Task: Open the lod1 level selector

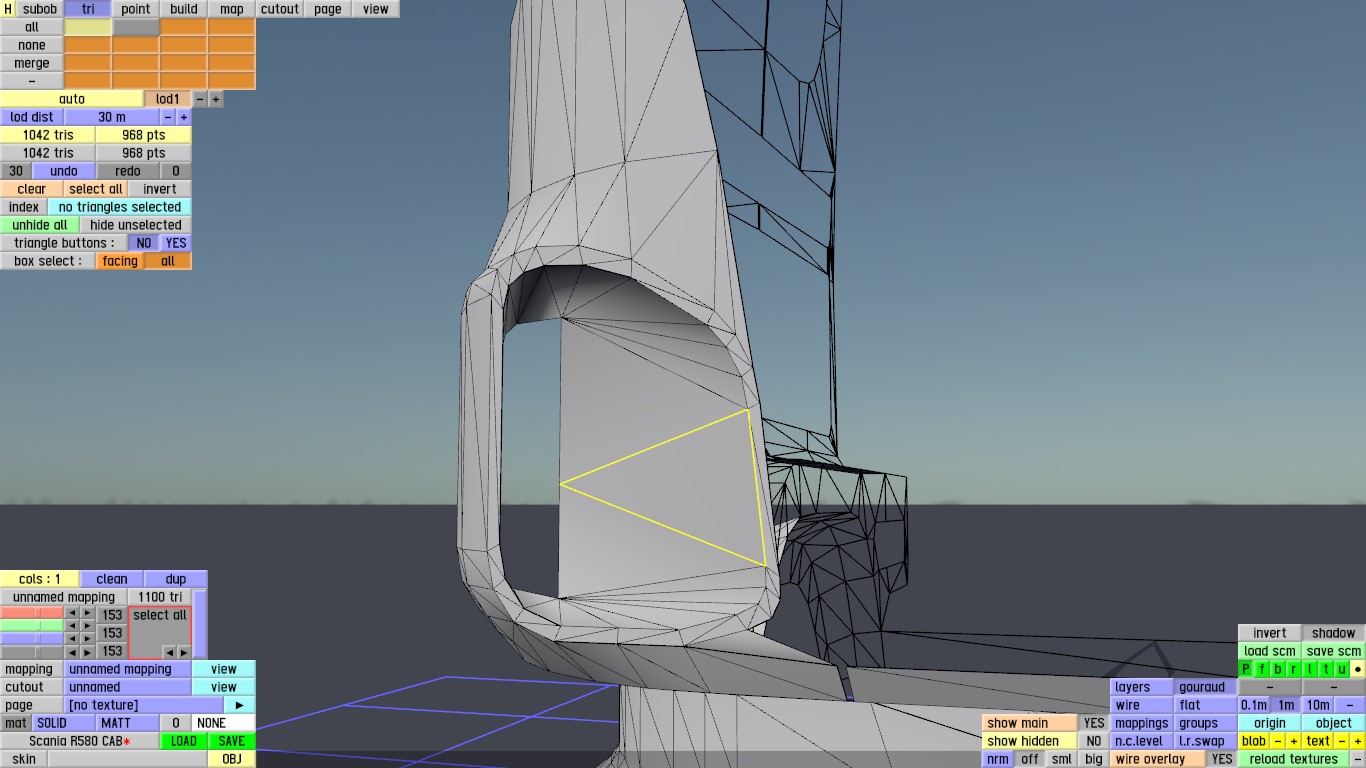Action: point(168,99)
